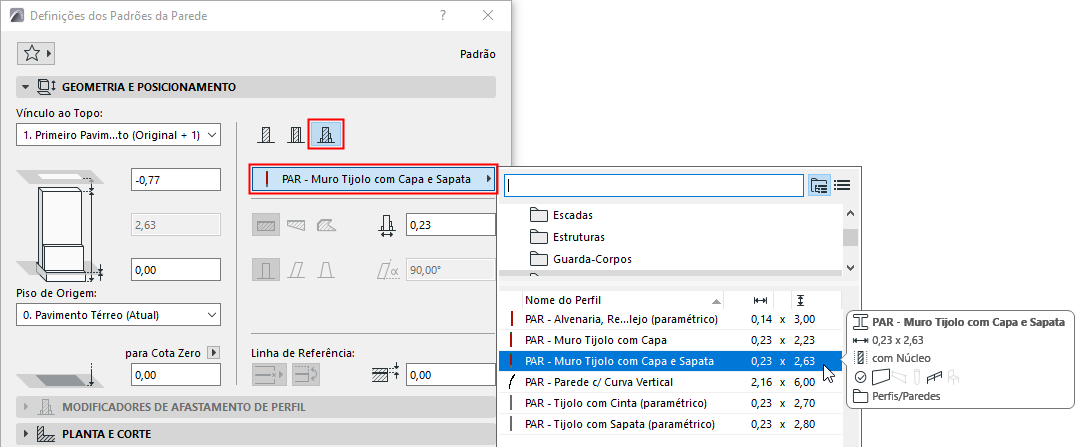Open Vínculo ao Topo dropdown

(118, 135)
